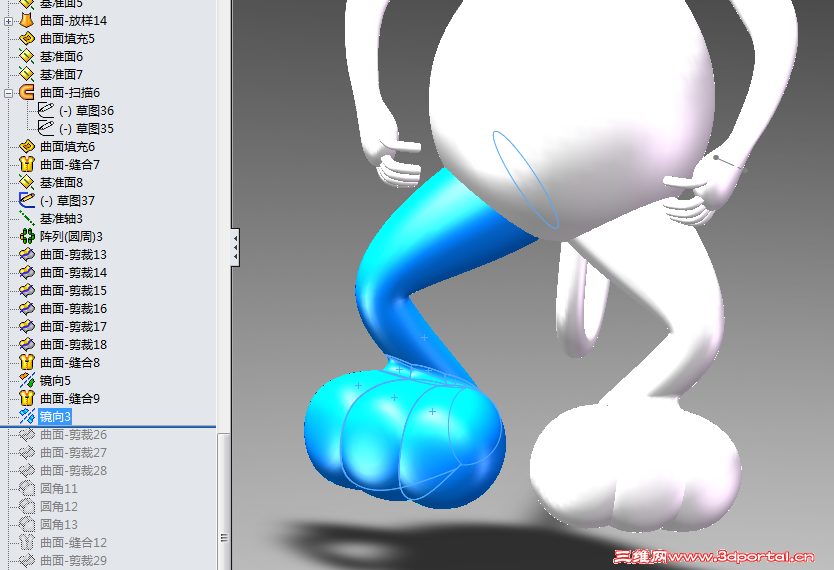The height and width of the screenshot is (570, 834).
Task: Click the 曲面-缝合7 knit icon
Action: coord(27,164)
